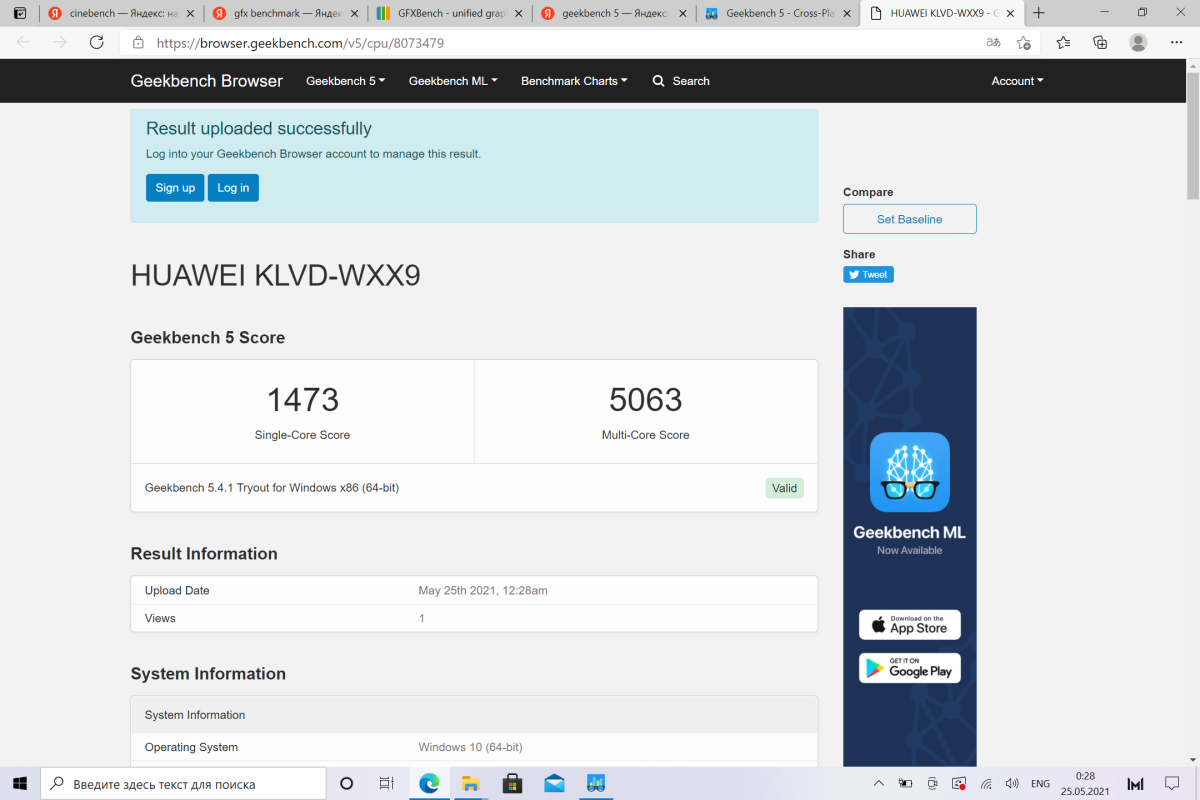Switch to the GFXBench browser tab
This screenshot has height=800, width=1200.
tap(448, 13)
